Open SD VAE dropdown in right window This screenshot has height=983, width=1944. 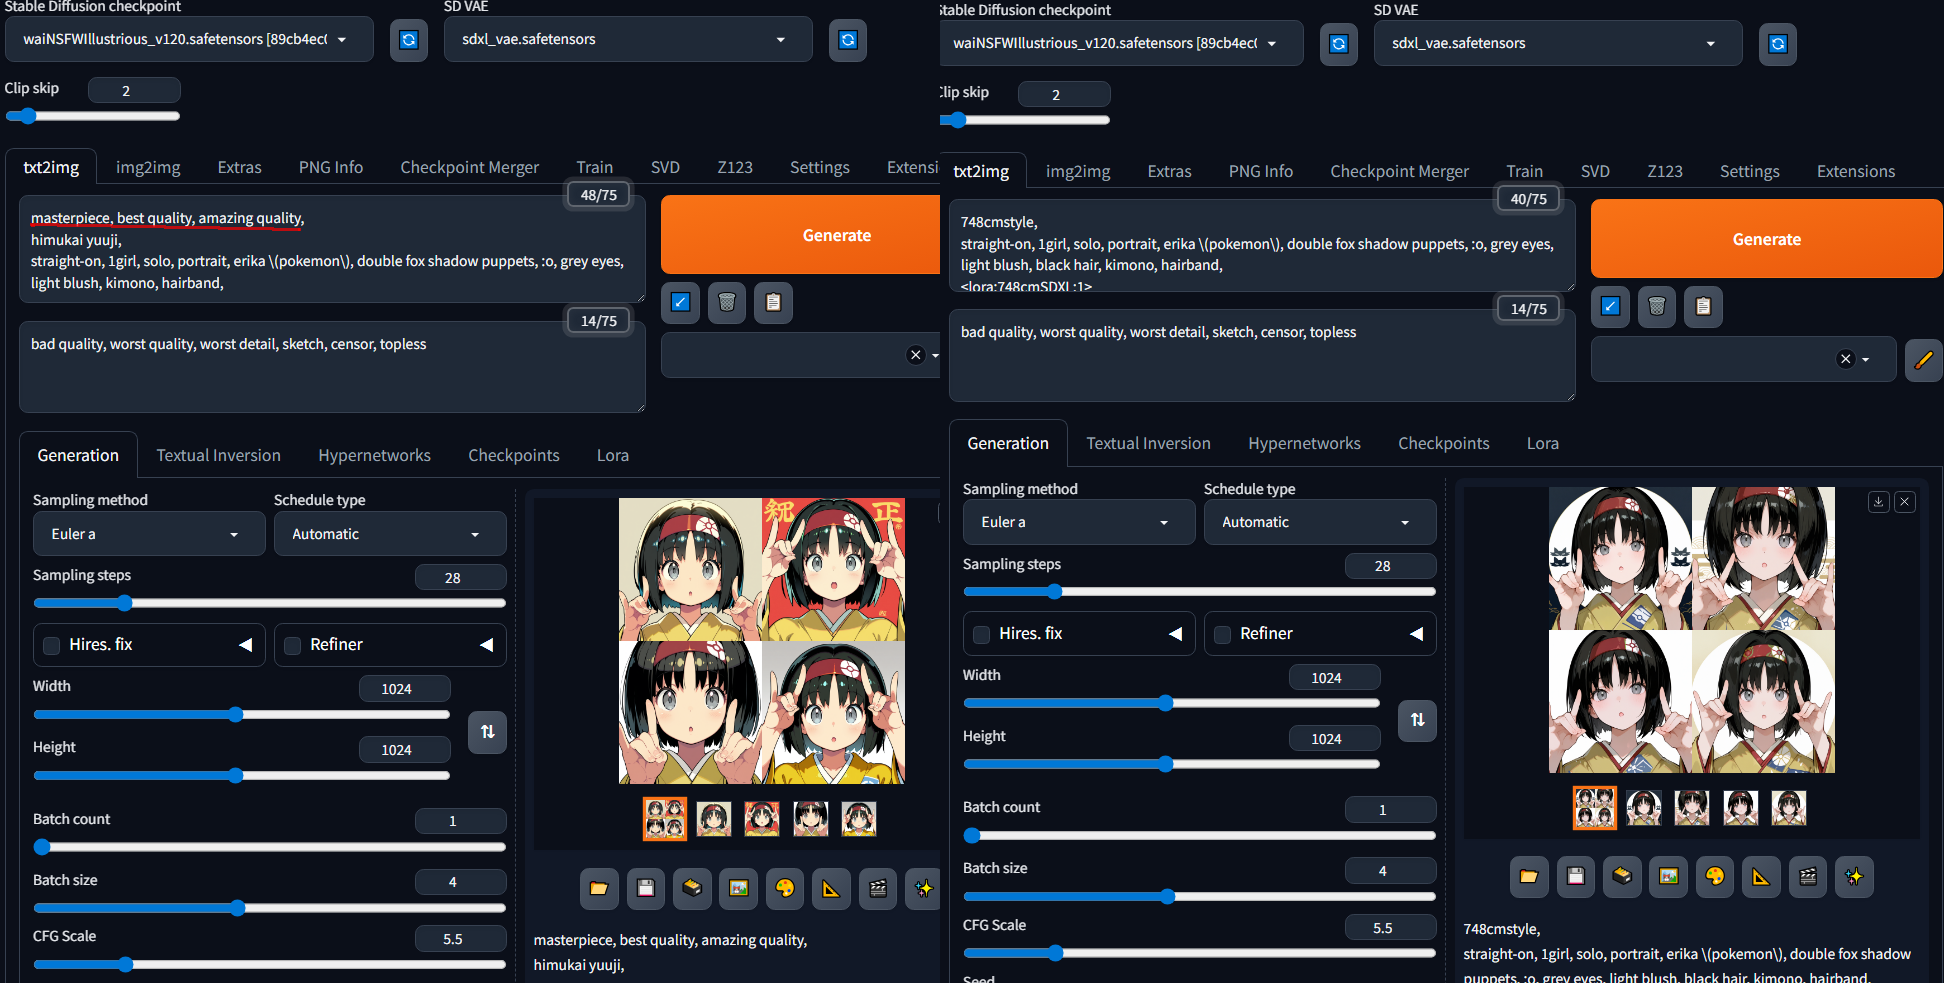coord(1558,44)
